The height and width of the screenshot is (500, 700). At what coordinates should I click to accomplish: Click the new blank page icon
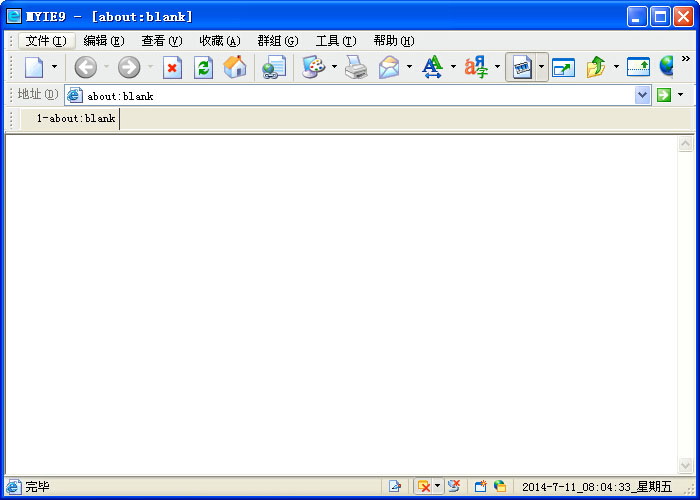point(34,67)
